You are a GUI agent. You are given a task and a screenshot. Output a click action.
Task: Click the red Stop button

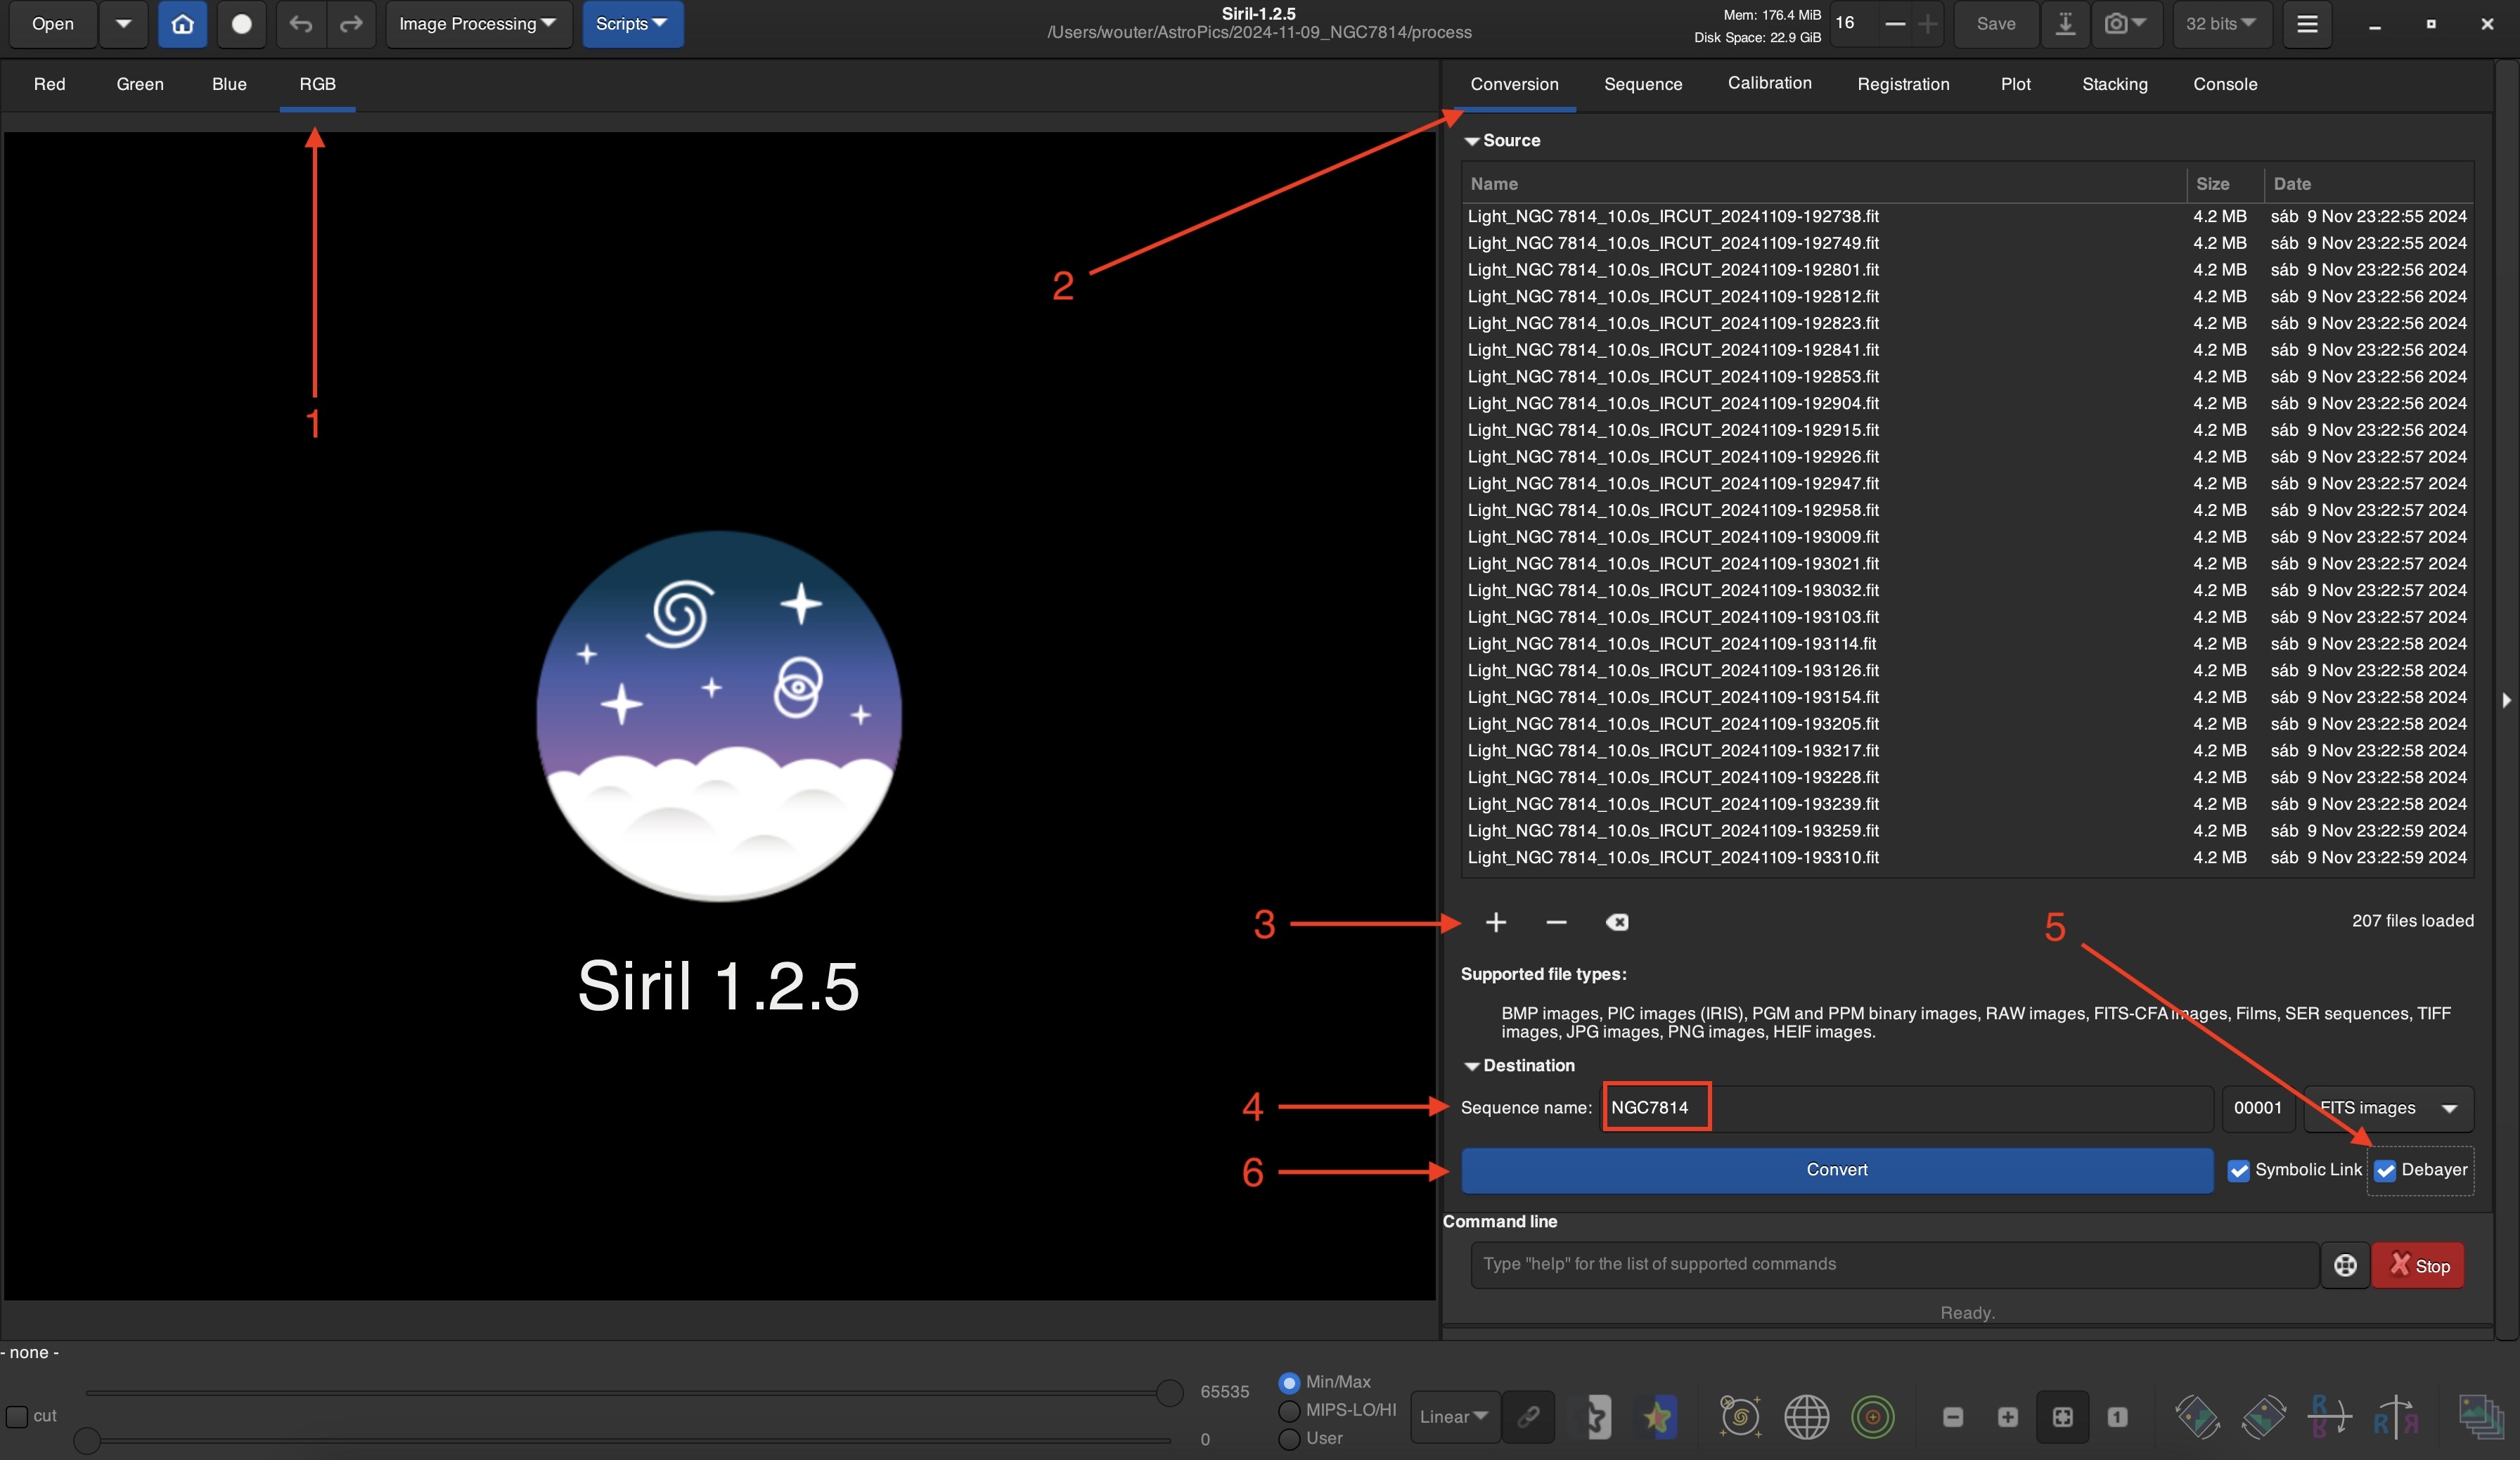pyautogui.click(x=2417, y=1265)
